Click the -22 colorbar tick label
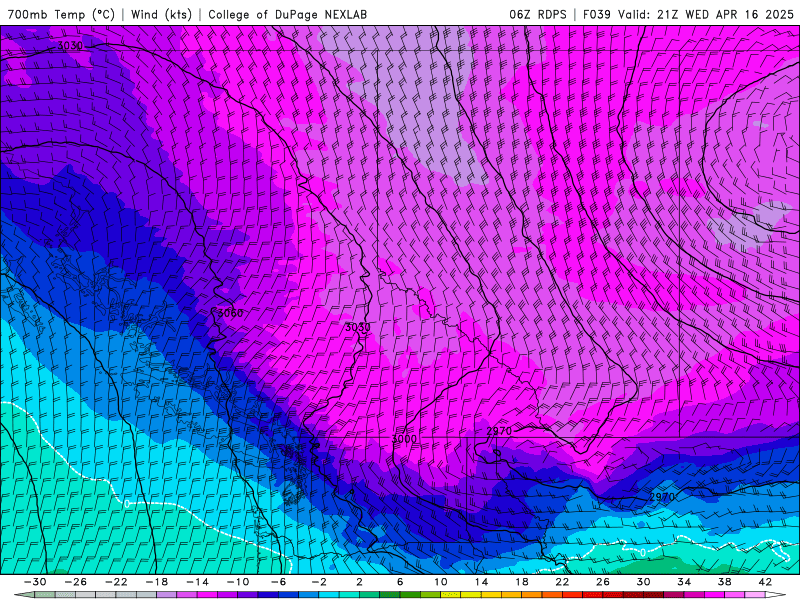 coord(116,582)
